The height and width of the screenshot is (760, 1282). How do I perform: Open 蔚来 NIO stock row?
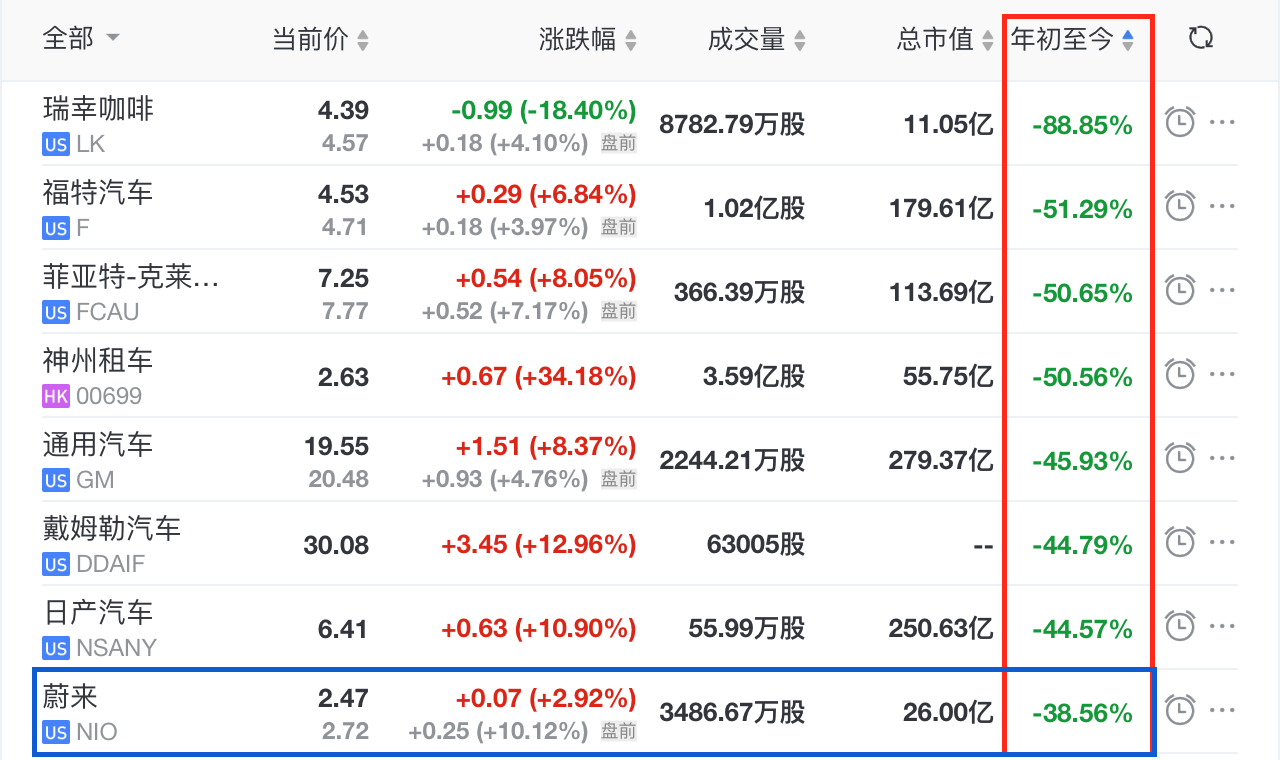pyautogui.click(x=70, y=697)
